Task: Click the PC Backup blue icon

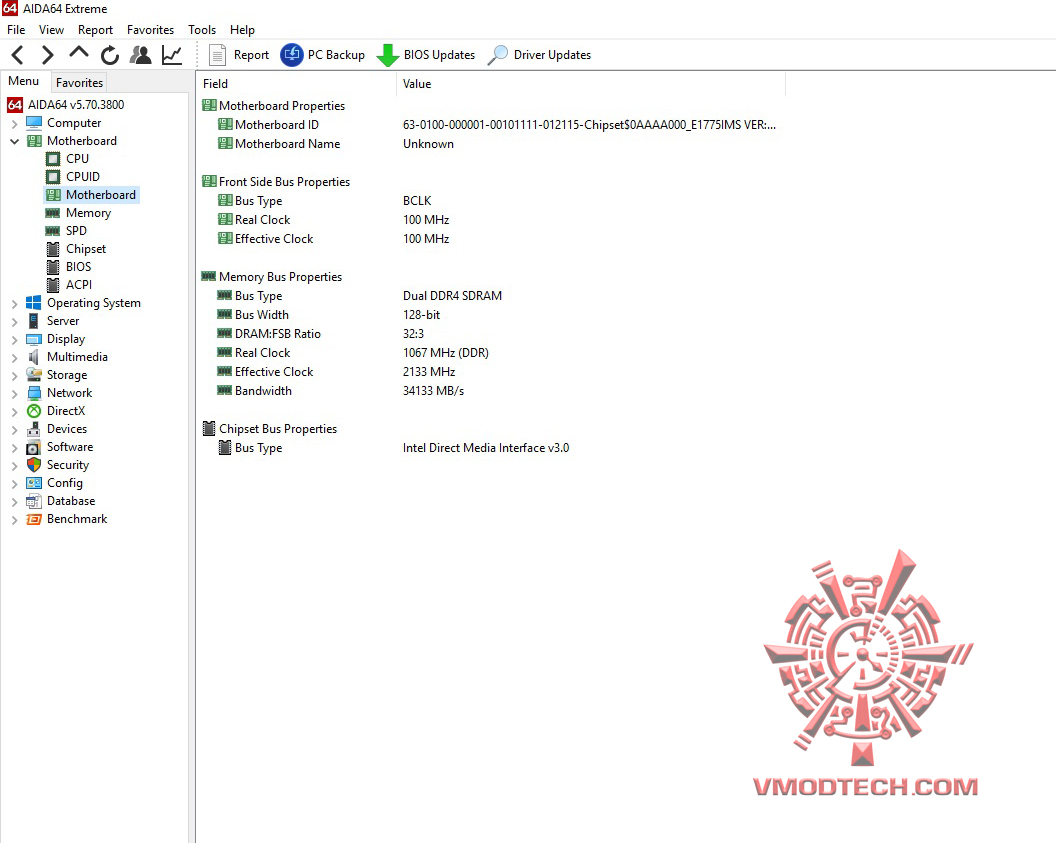Action: click(x=292, y=55)
